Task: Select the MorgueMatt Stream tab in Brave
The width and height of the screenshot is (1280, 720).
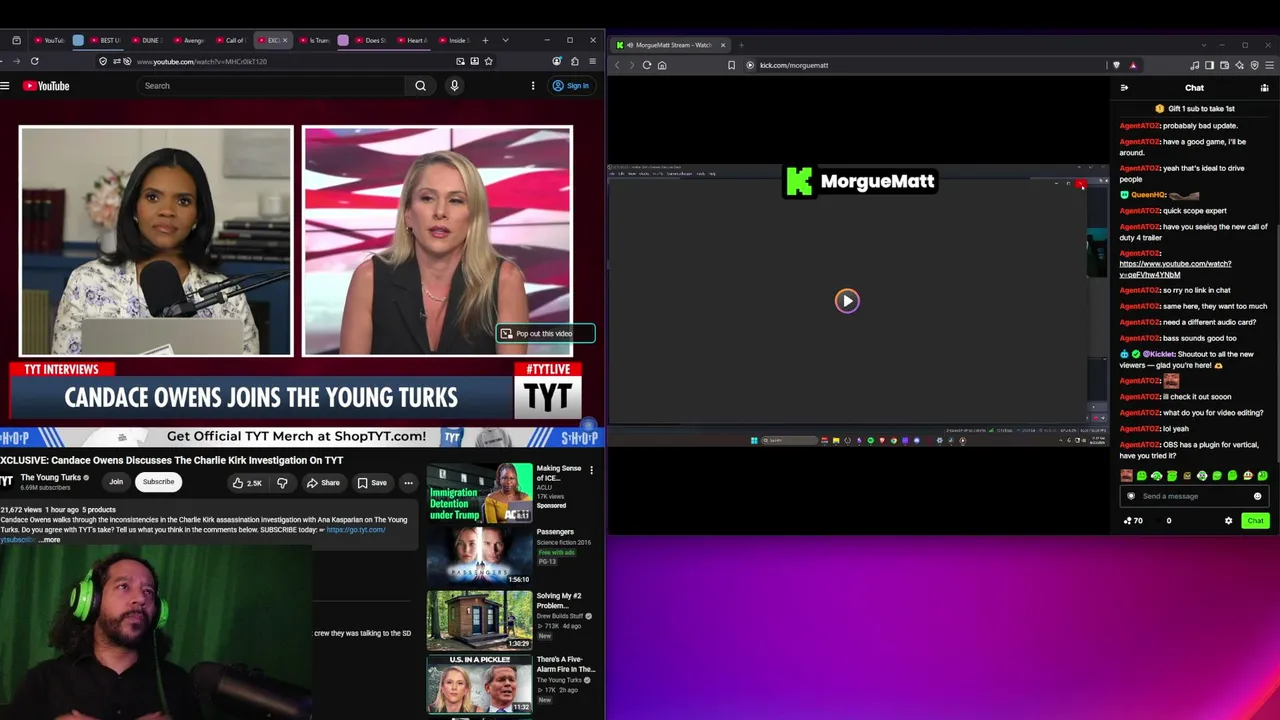Action: pos(670,45)
